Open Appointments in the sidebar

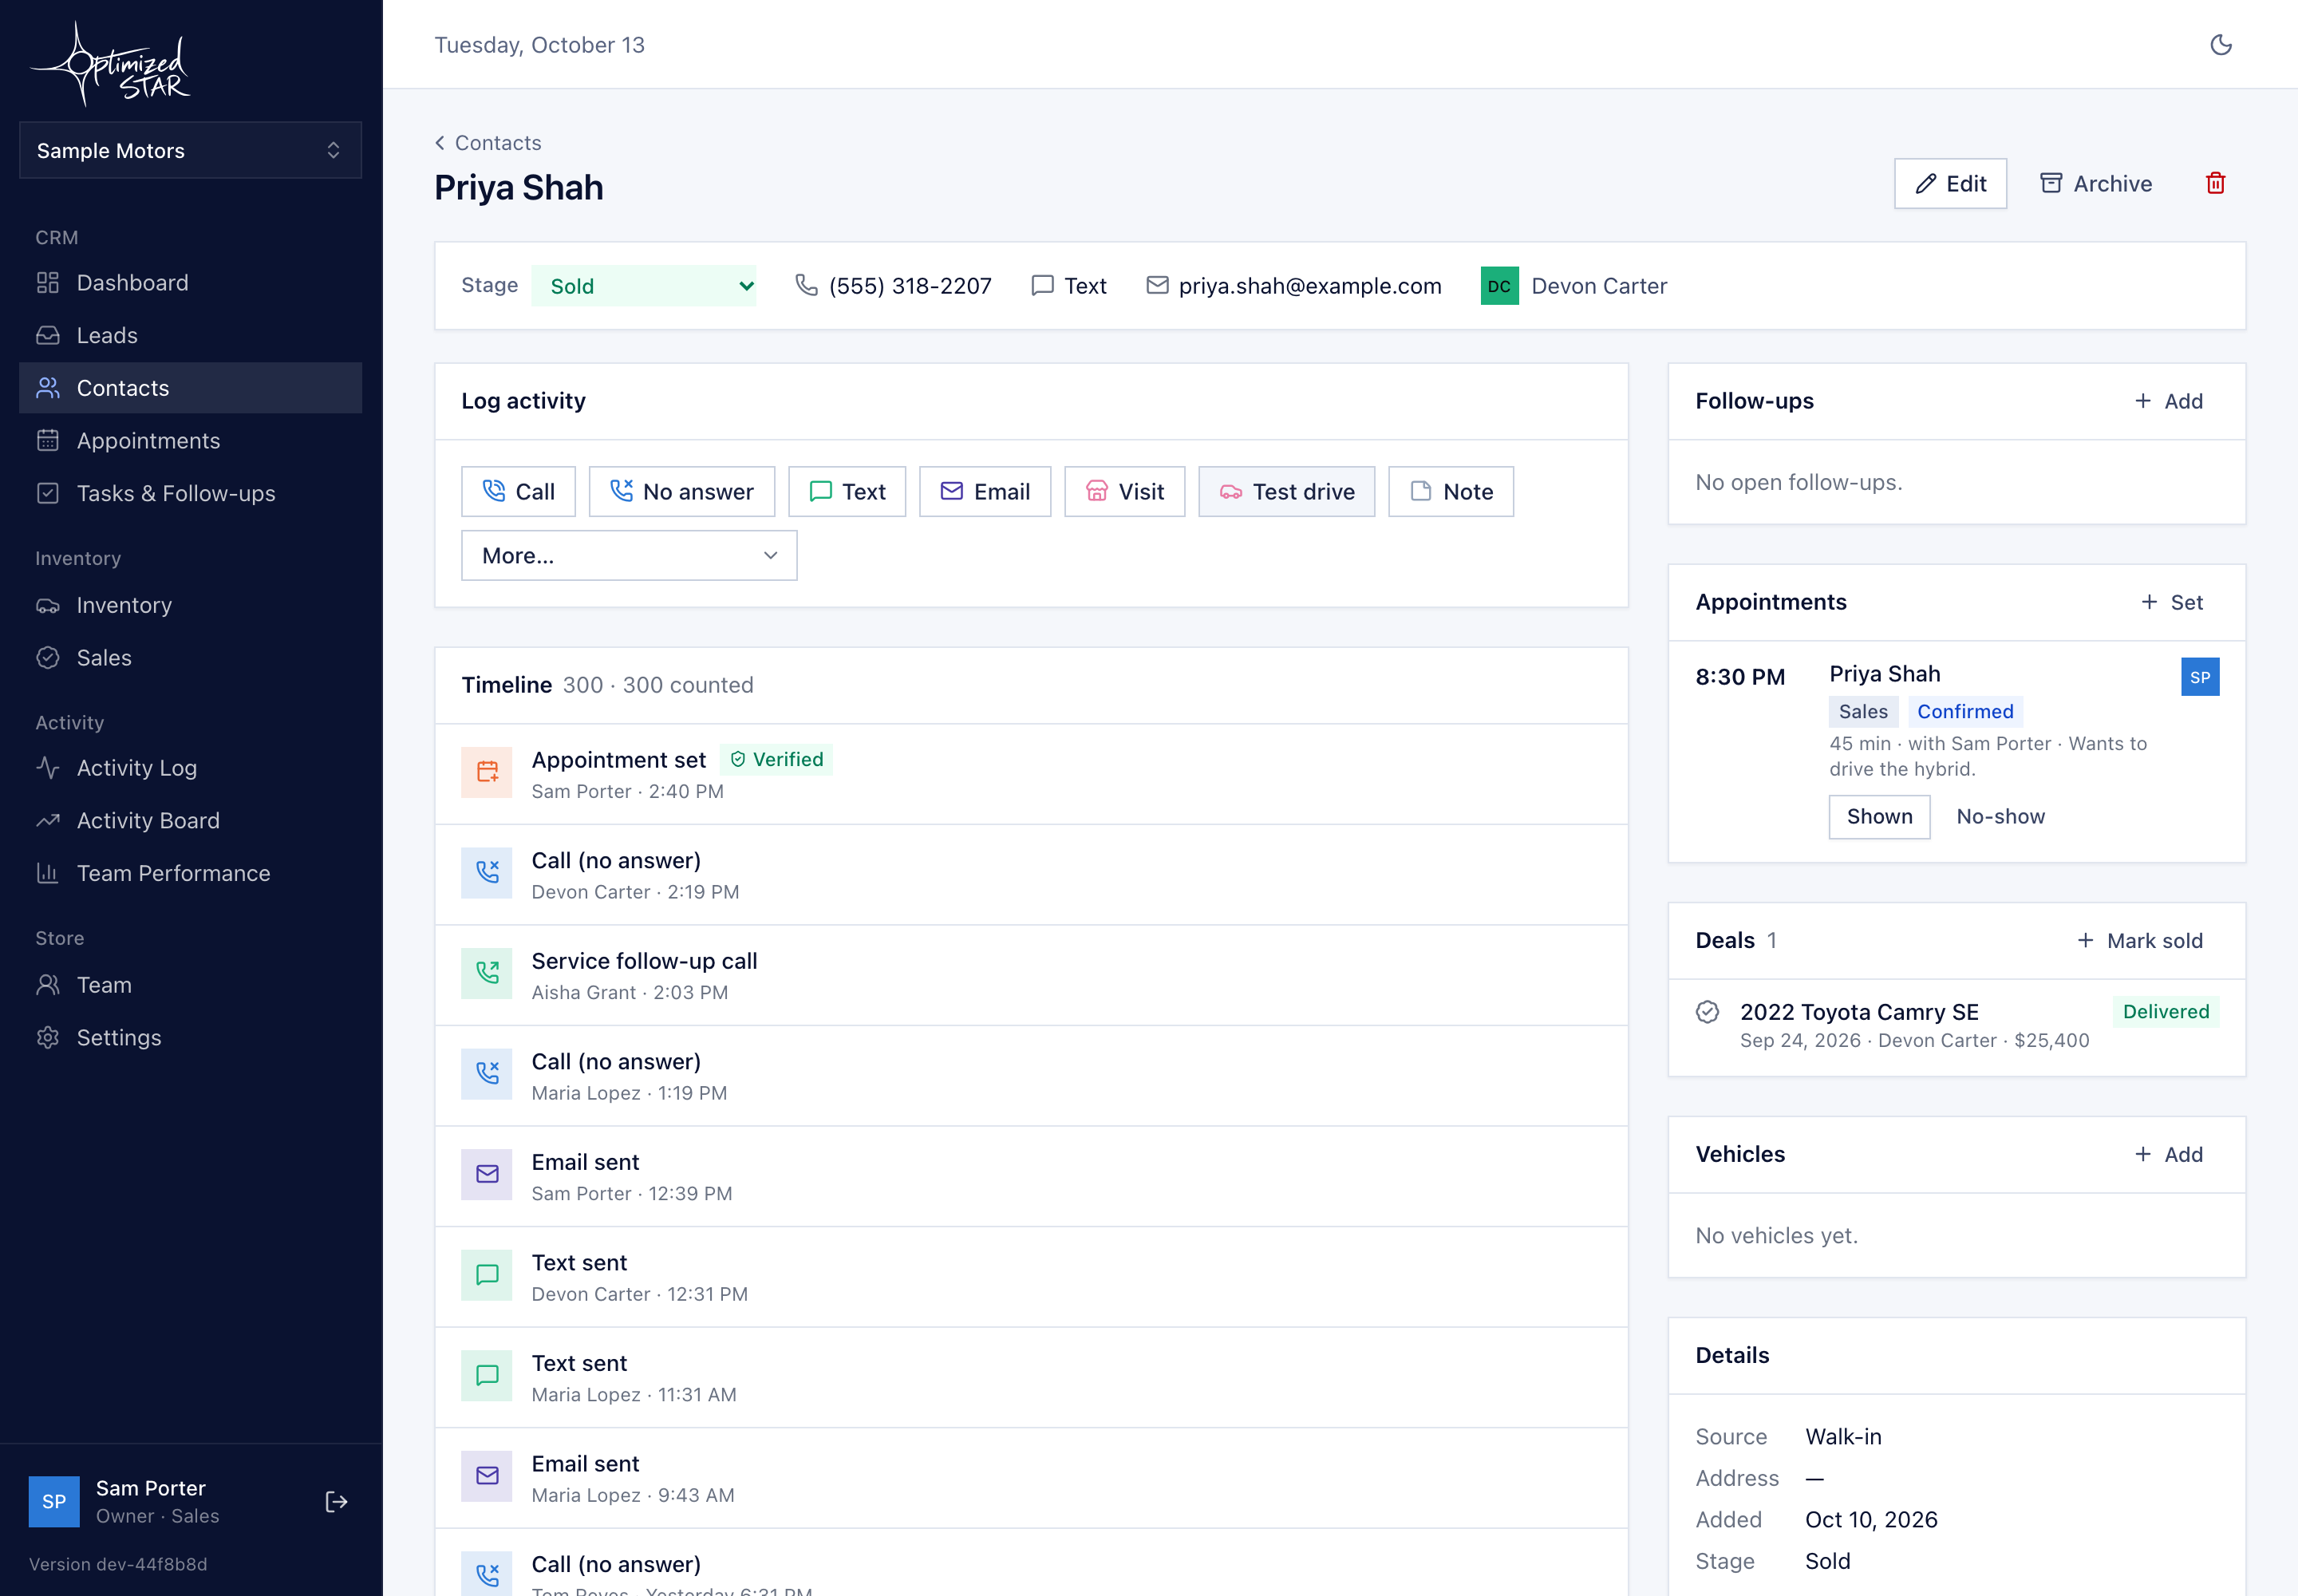190,440
